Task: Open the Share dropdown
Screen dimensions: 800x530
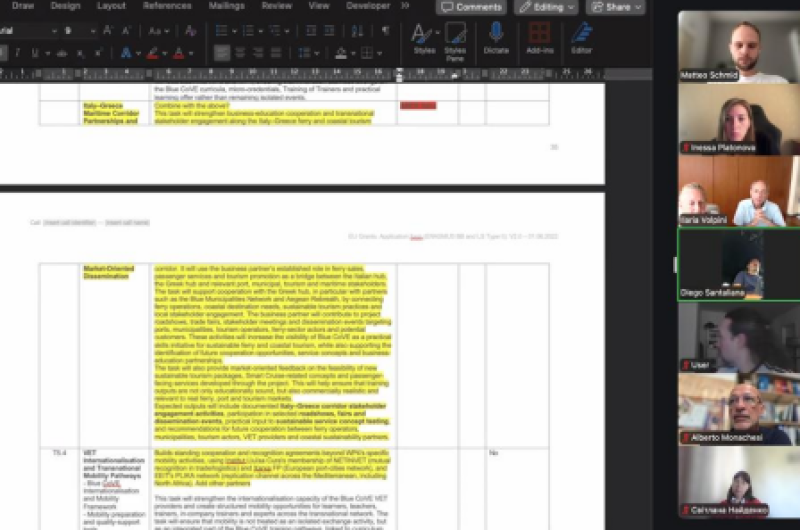Action: [615, 7]
